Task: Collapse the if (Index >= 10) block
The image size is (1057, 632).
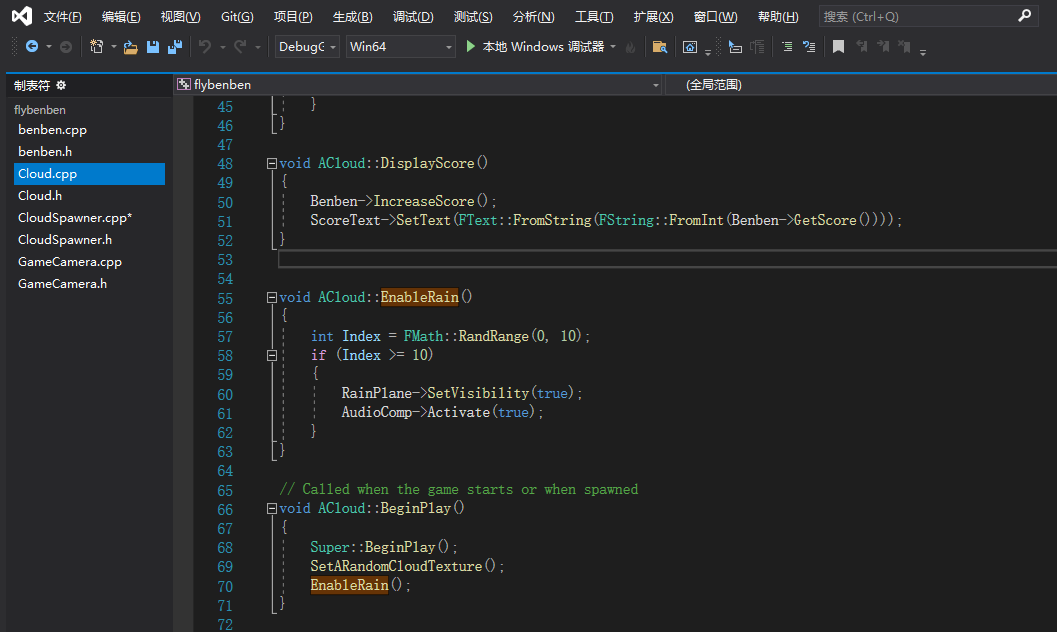Action: 272,355
